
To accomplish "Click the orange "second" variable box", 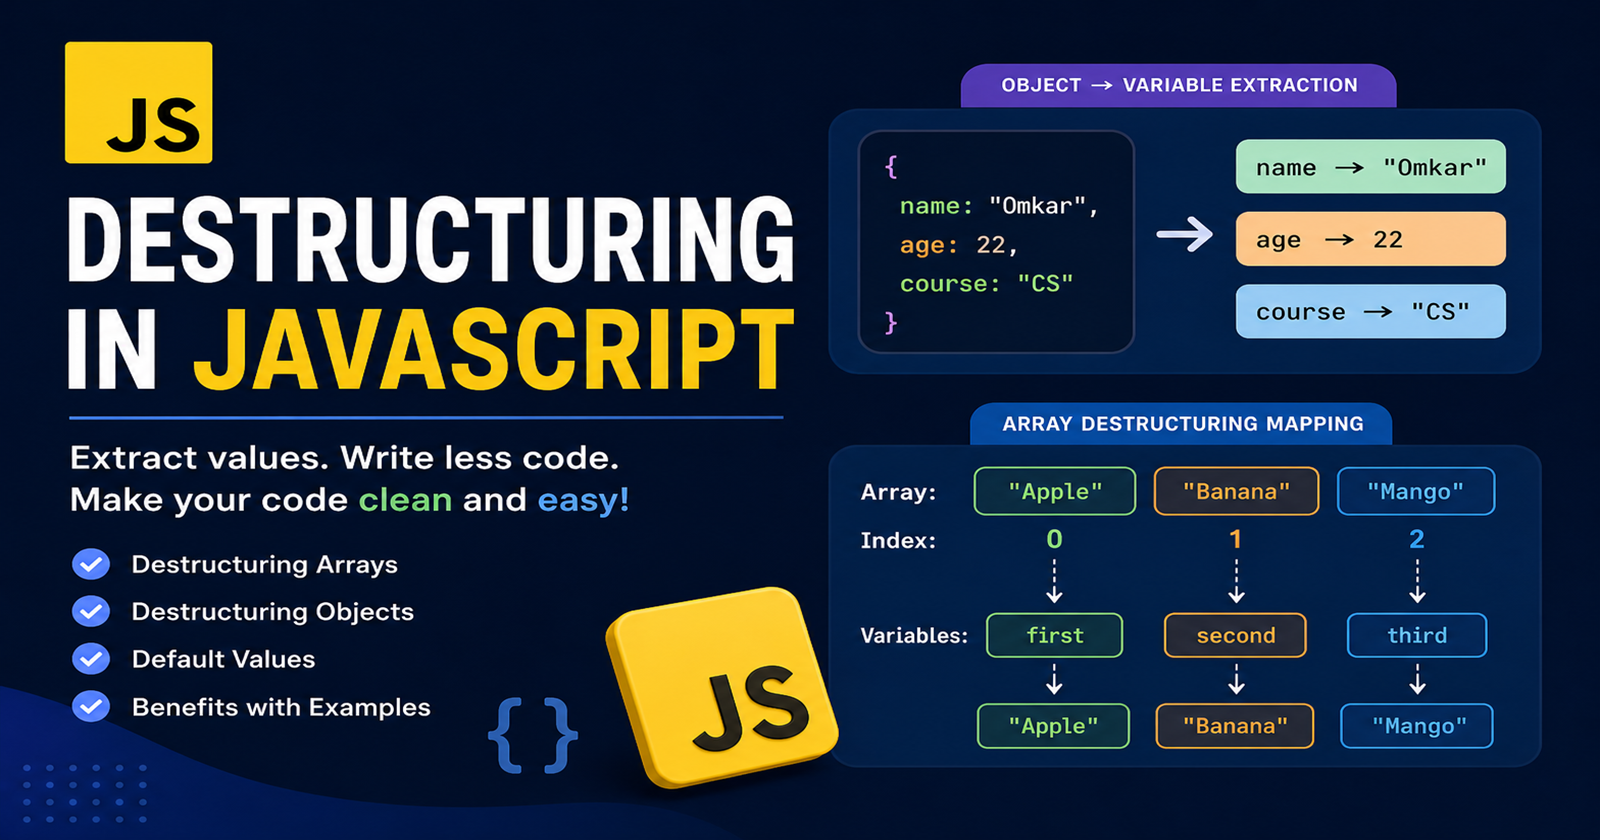I will (x=1236, y=635).
